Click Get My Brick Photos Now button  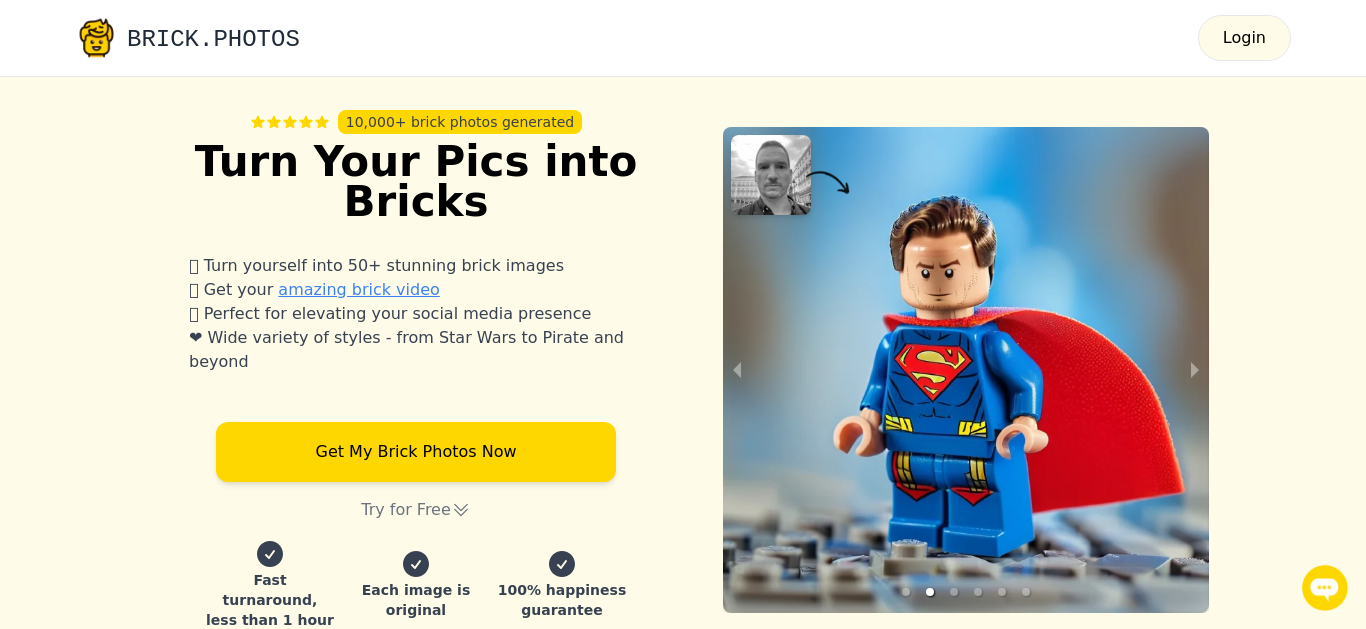416,452
